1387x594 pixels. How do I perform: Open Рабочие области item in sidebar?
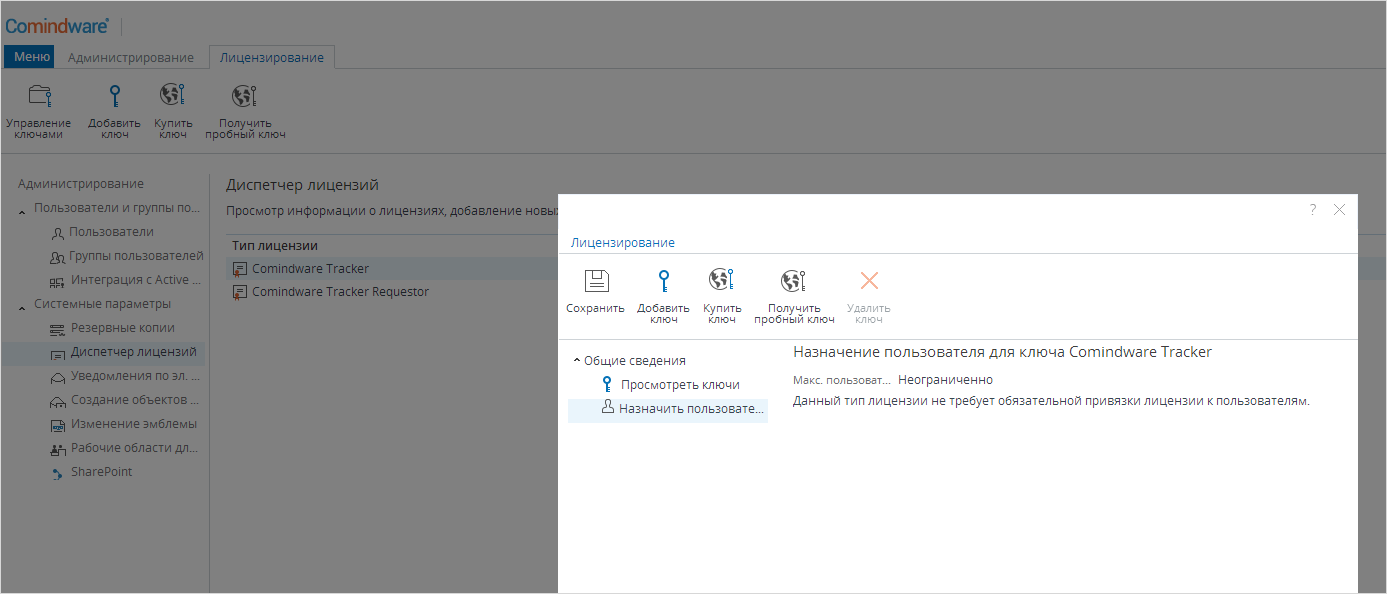(x=134, y=447)
